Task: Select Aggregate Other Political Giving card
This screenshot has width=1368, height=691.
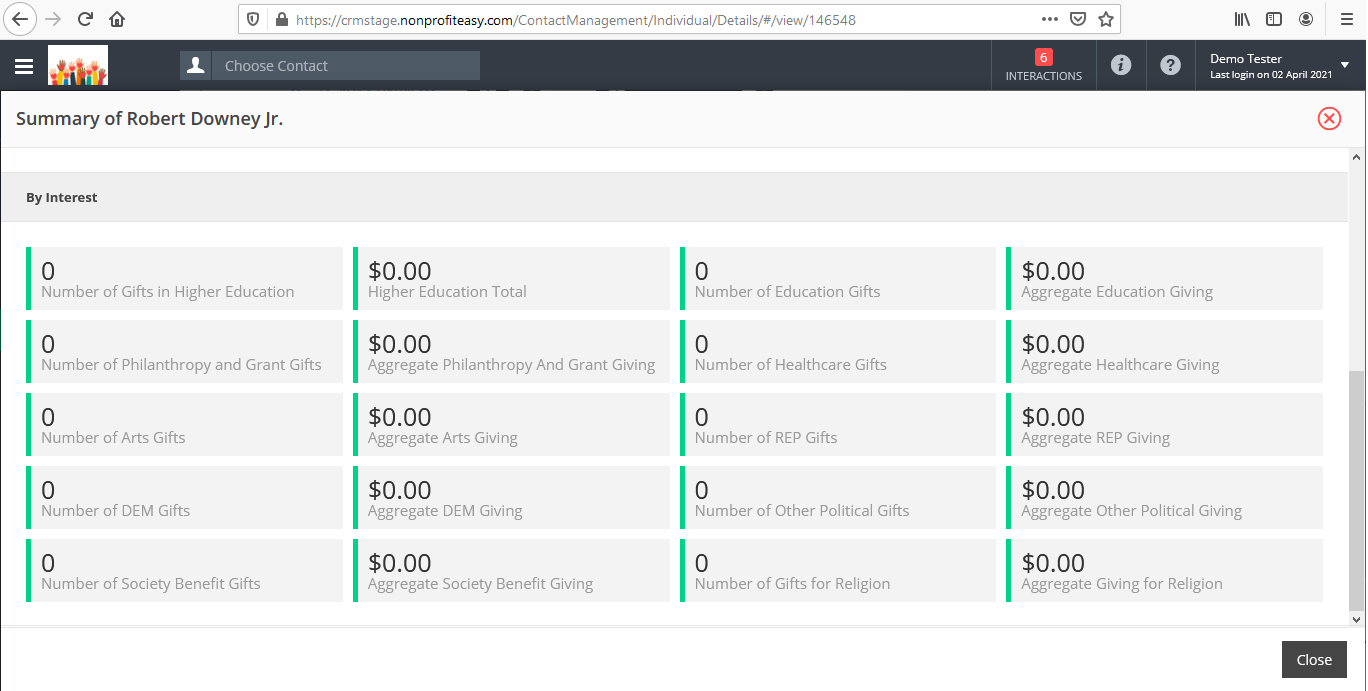Action: pos(1164,498)
